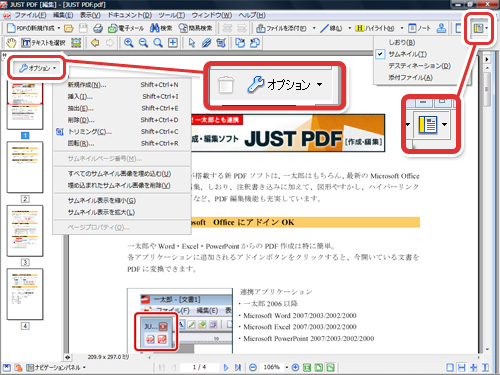Click the save disk icon
This screenshot has height=375, width=500.
(83, 28)
